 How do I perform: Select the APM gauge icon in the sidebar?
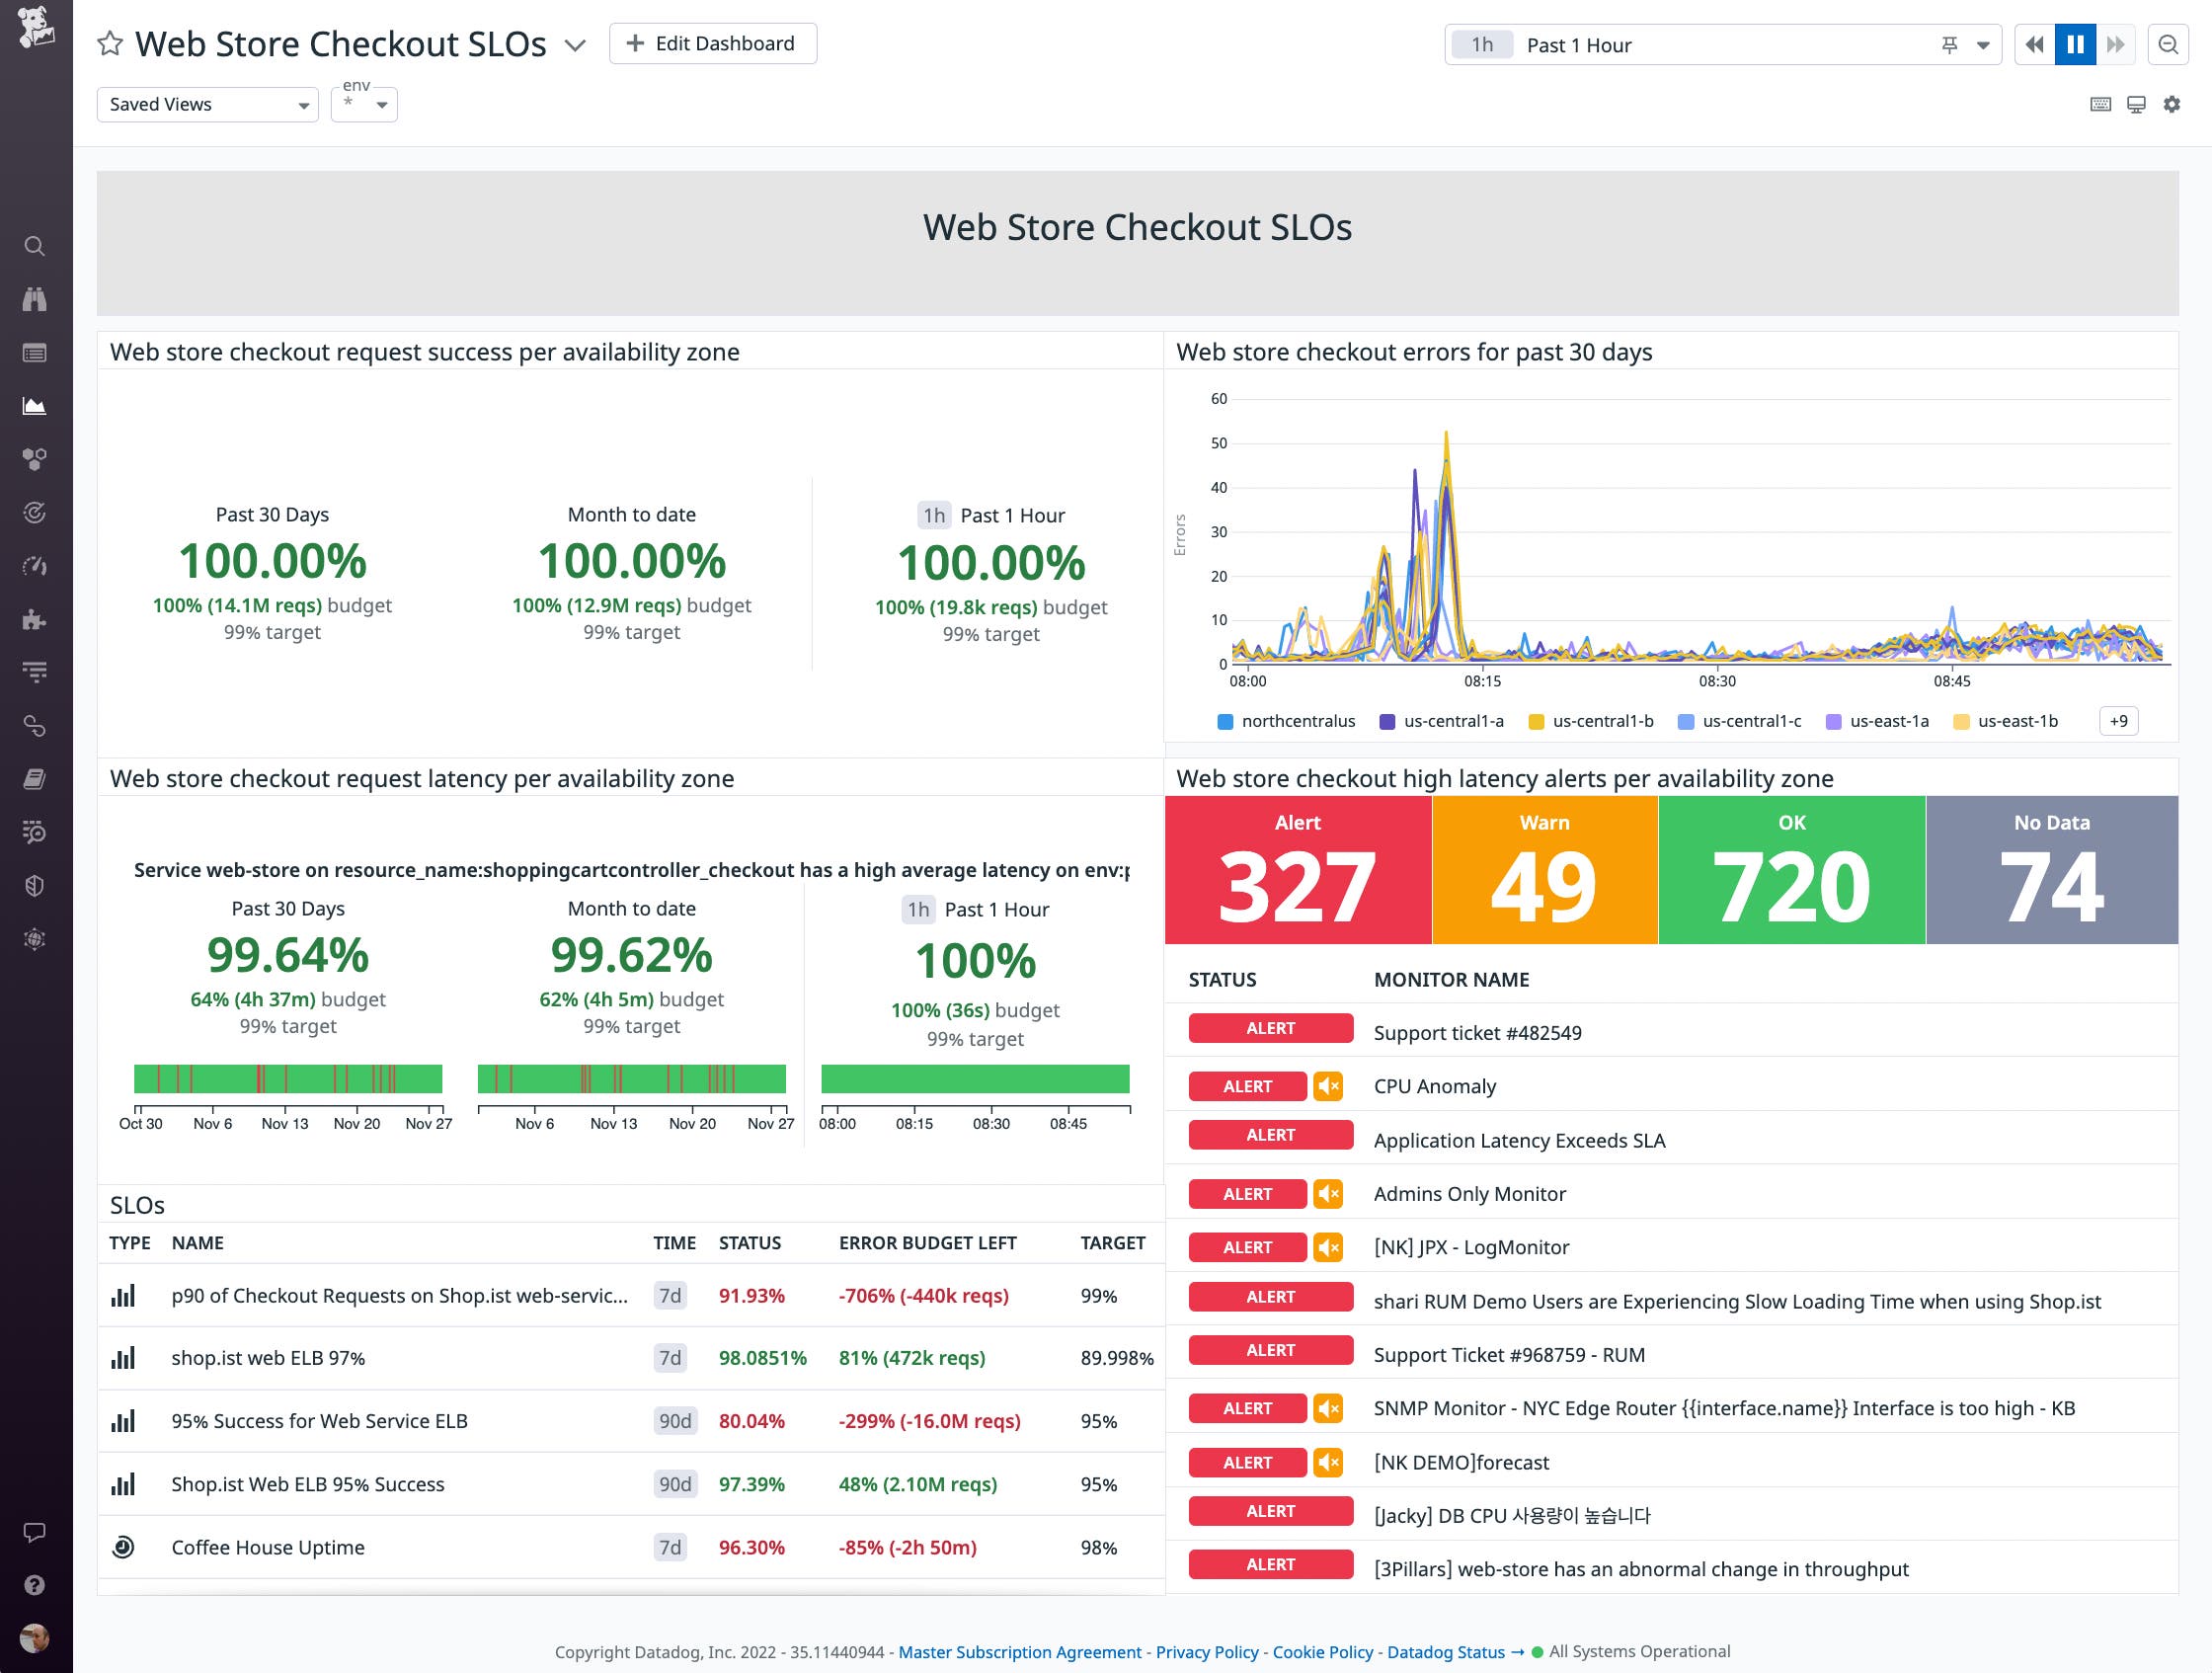(35, 565)
